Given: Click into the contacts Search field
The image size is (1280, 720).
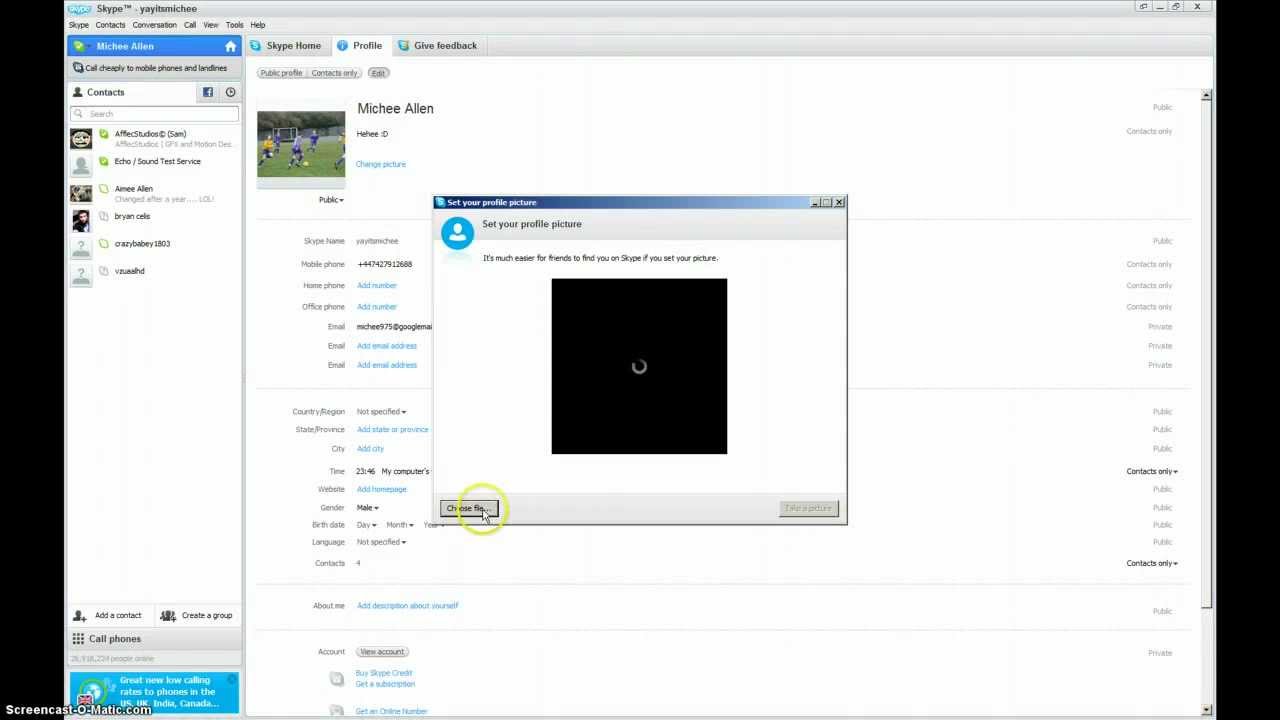Looking at the screenshot, I should [154, 113].
